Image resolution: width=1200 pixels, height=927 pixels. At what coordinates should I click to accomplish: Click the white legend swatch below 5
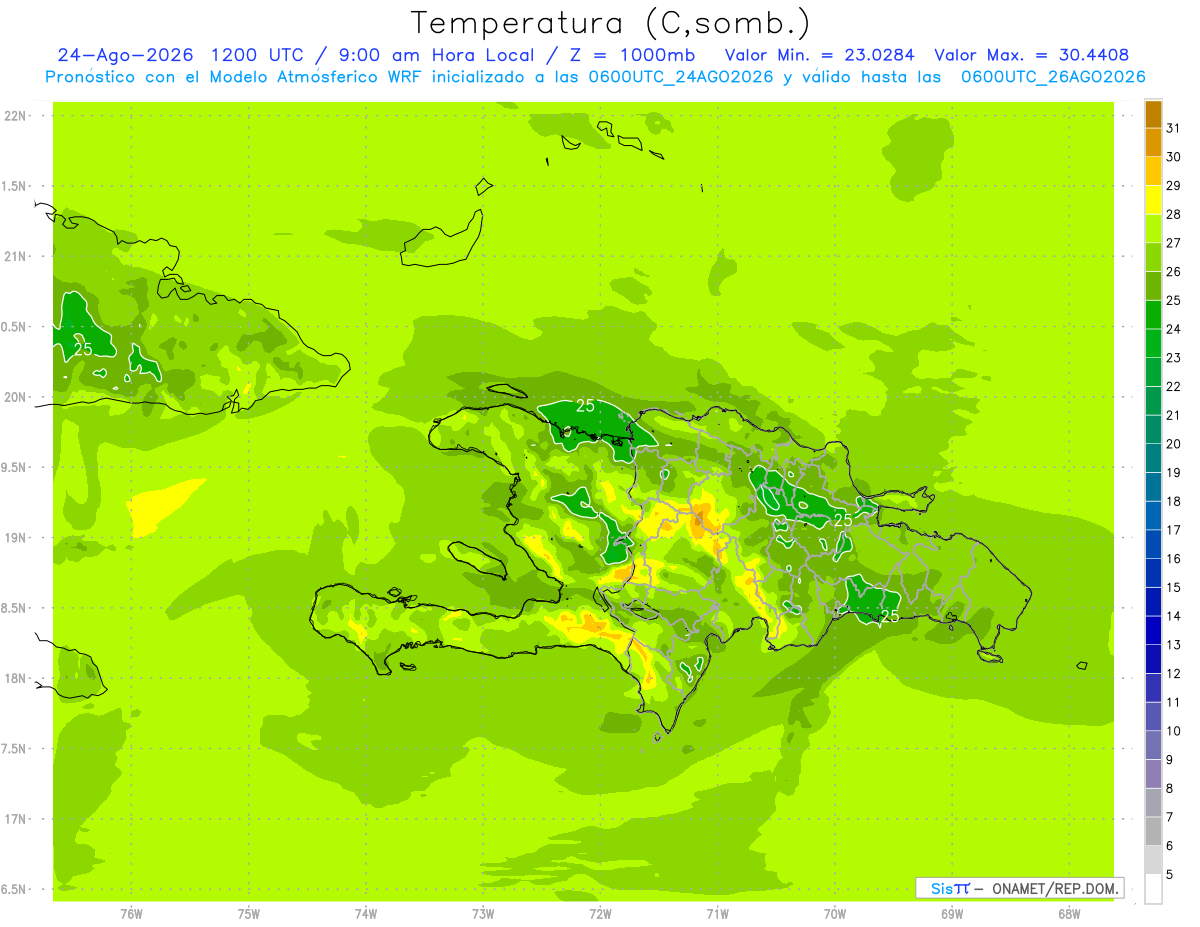[x=1153, y=889]
